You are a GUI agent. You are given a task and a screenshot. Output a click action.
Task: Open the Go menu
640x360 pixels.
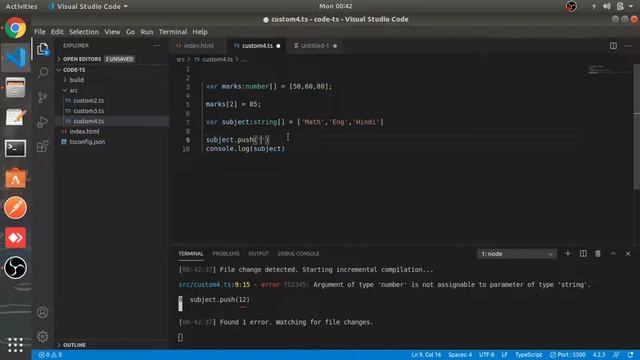tap(130, 32)
